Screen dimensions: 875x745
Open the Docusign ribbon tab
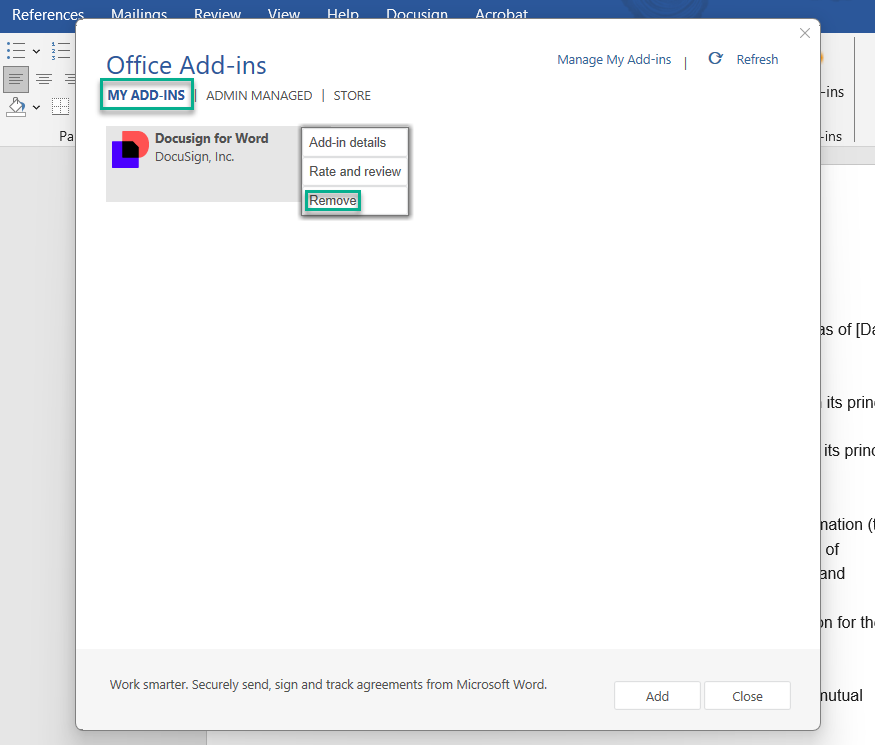[x=417, y=14]
